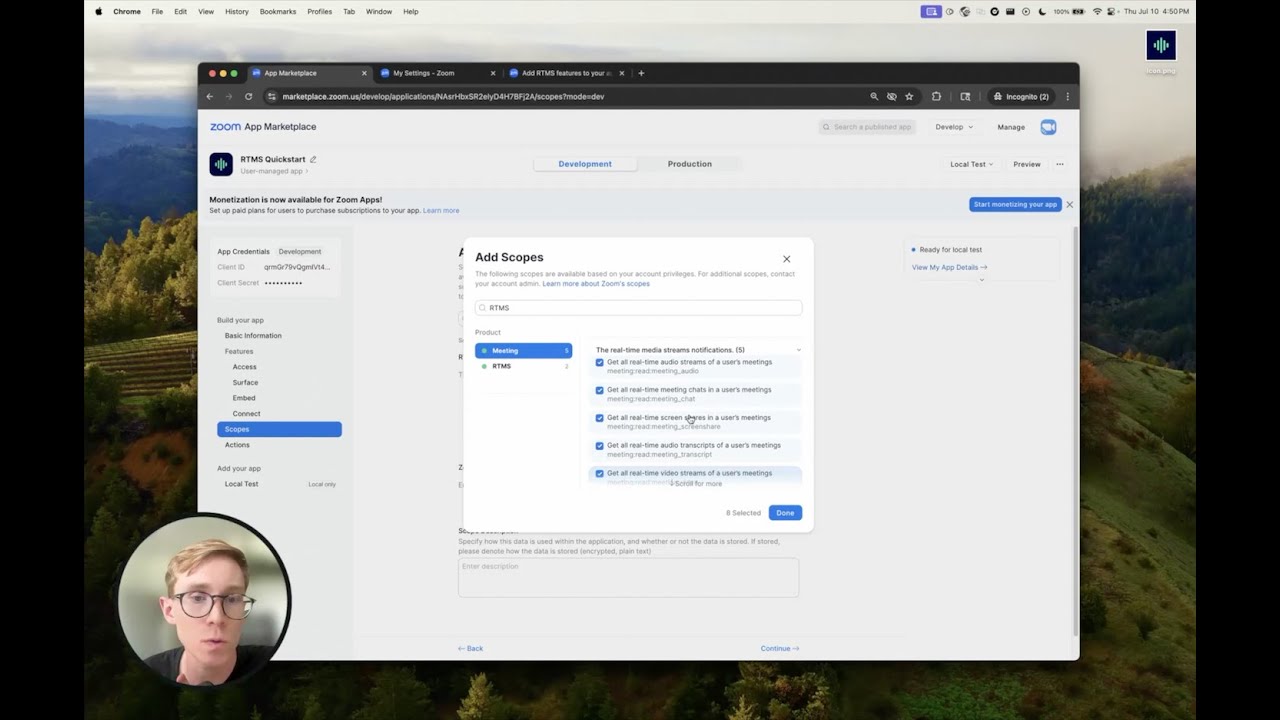Click the scope search field containing RTMS
Screen dimensions: 1280x720
tap(638, 308)
